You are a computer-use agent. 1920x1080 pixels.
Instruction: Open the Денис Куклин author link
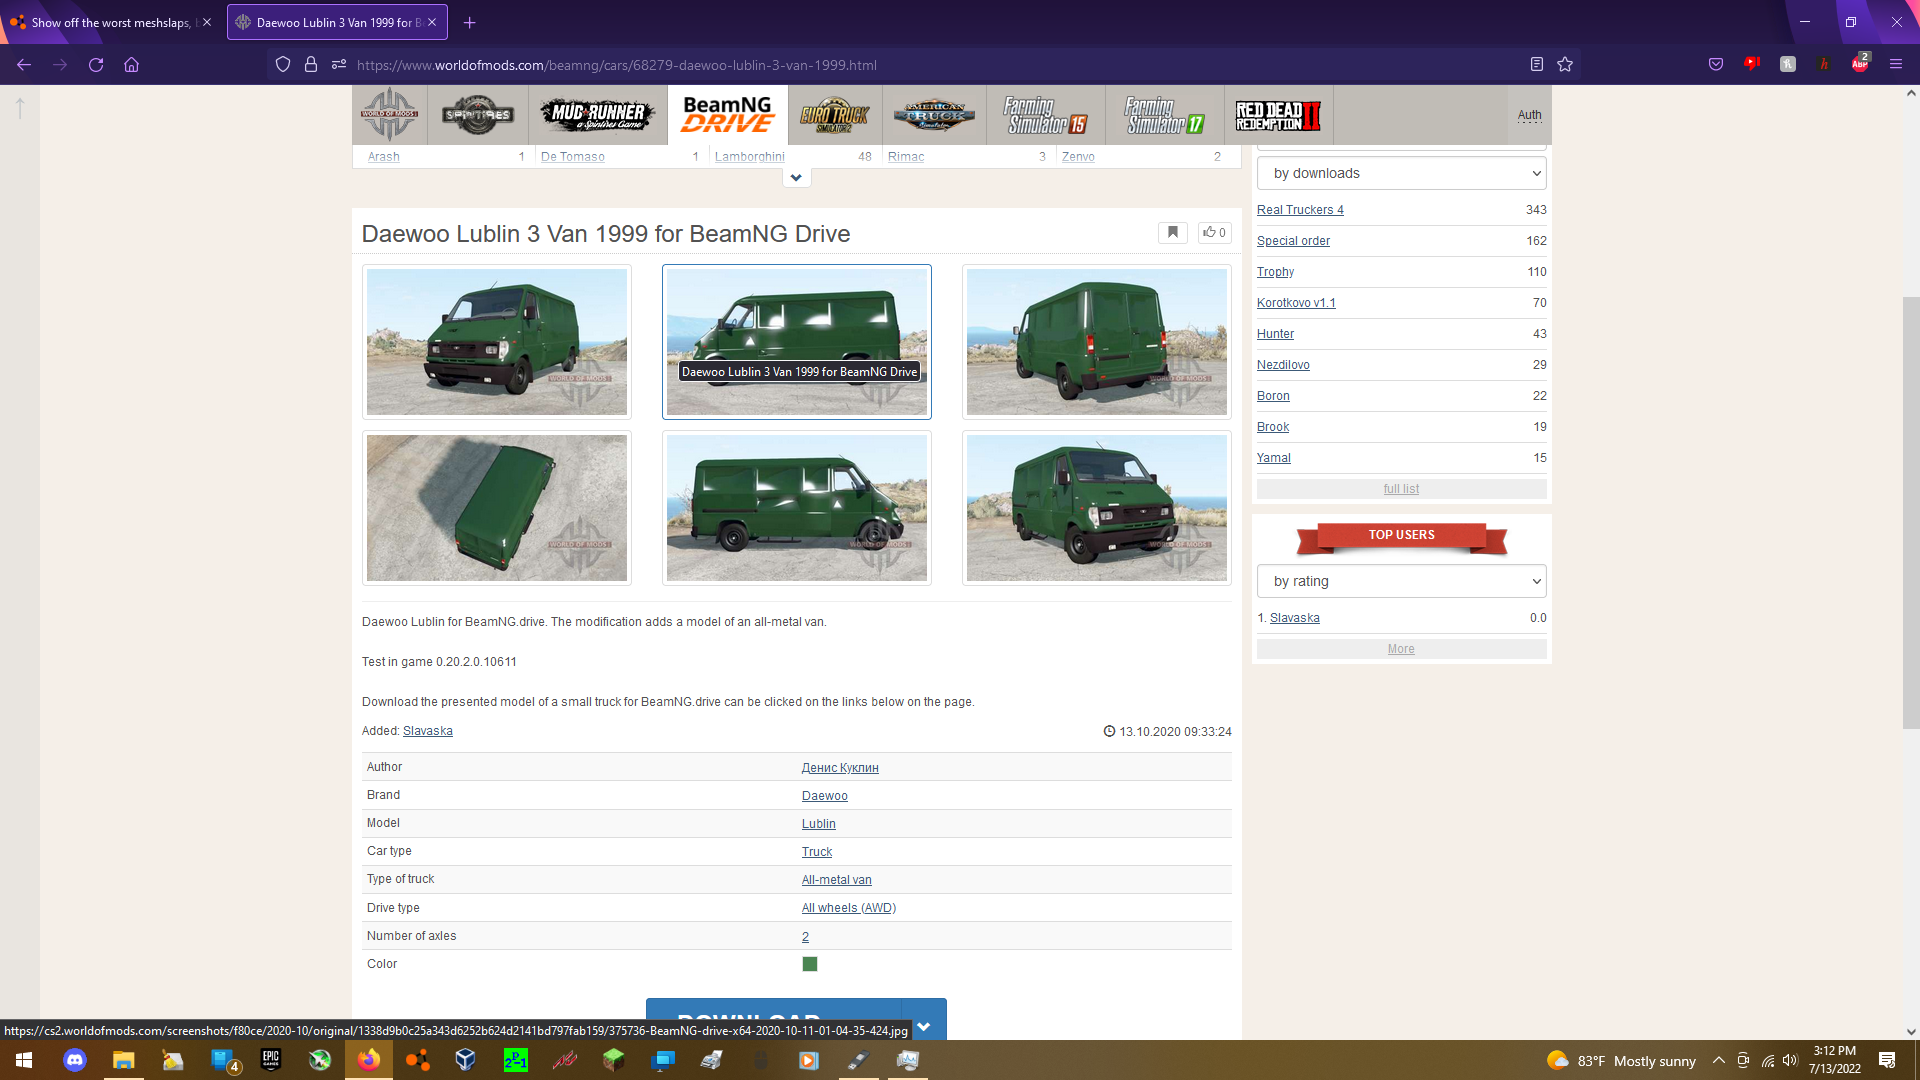click(840, 768)
